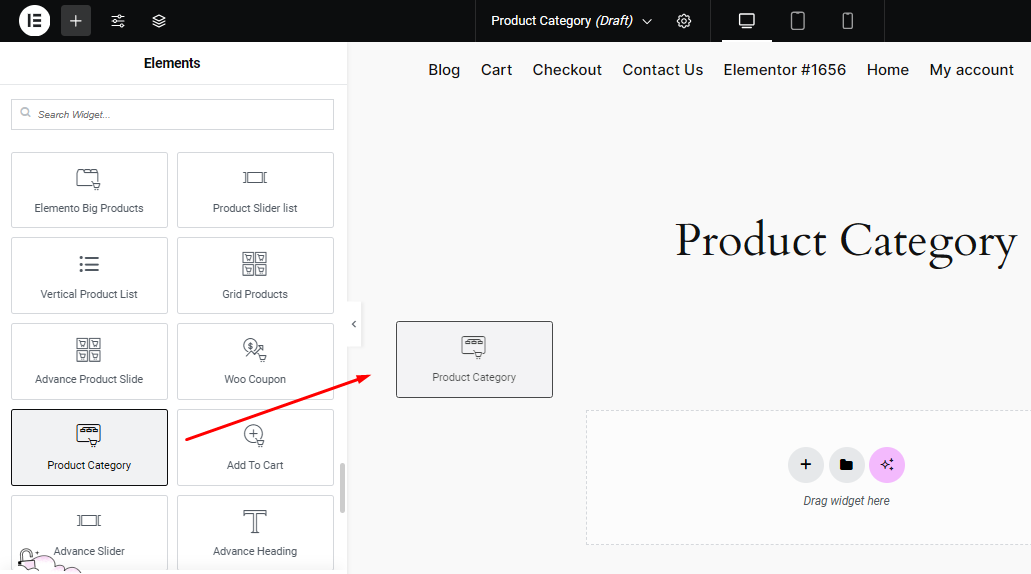Switch to desktop preview mode
The width and height of the screenshot is (1031, 574).
coord(746,21)
